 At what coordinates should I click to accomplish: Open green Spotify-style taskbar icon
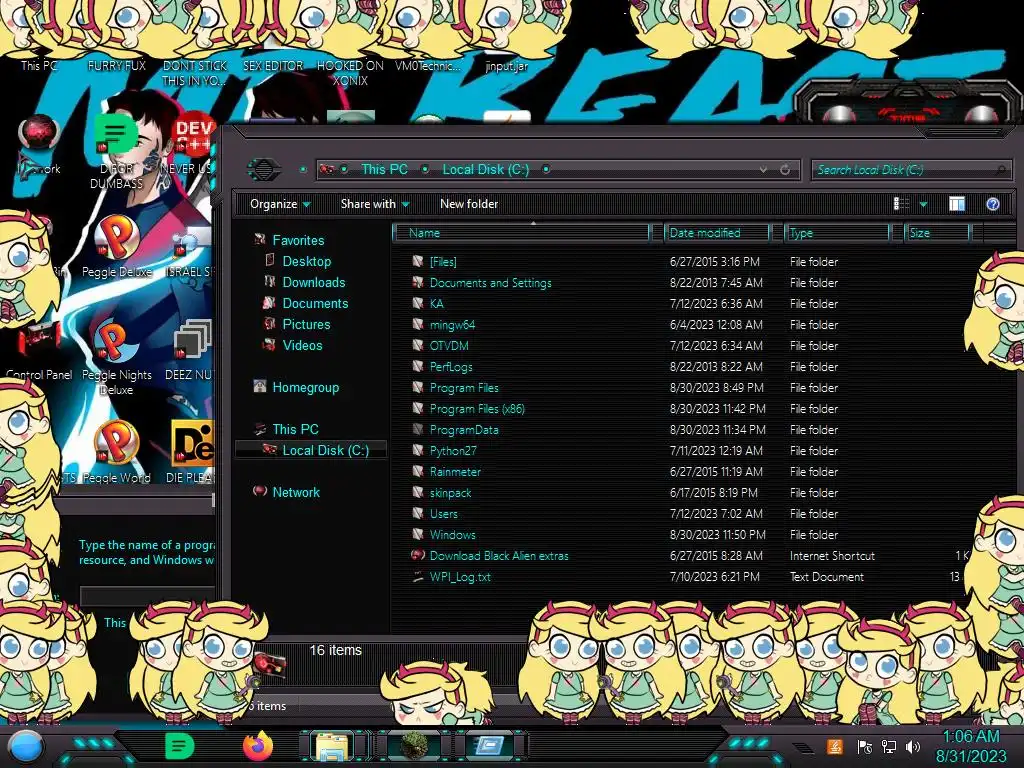click(x=179, y=746)
